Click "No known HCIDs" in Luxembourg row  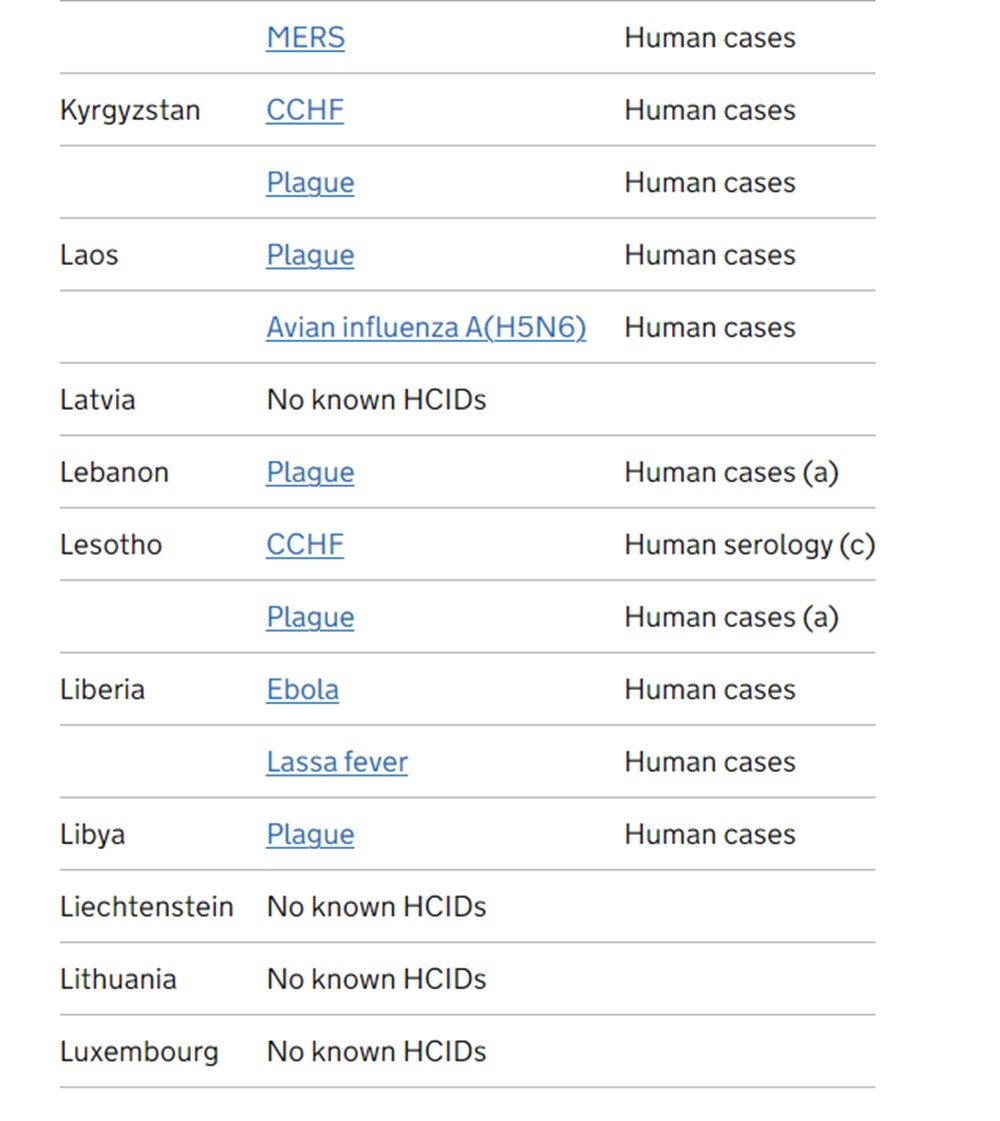coord(376,1052)
